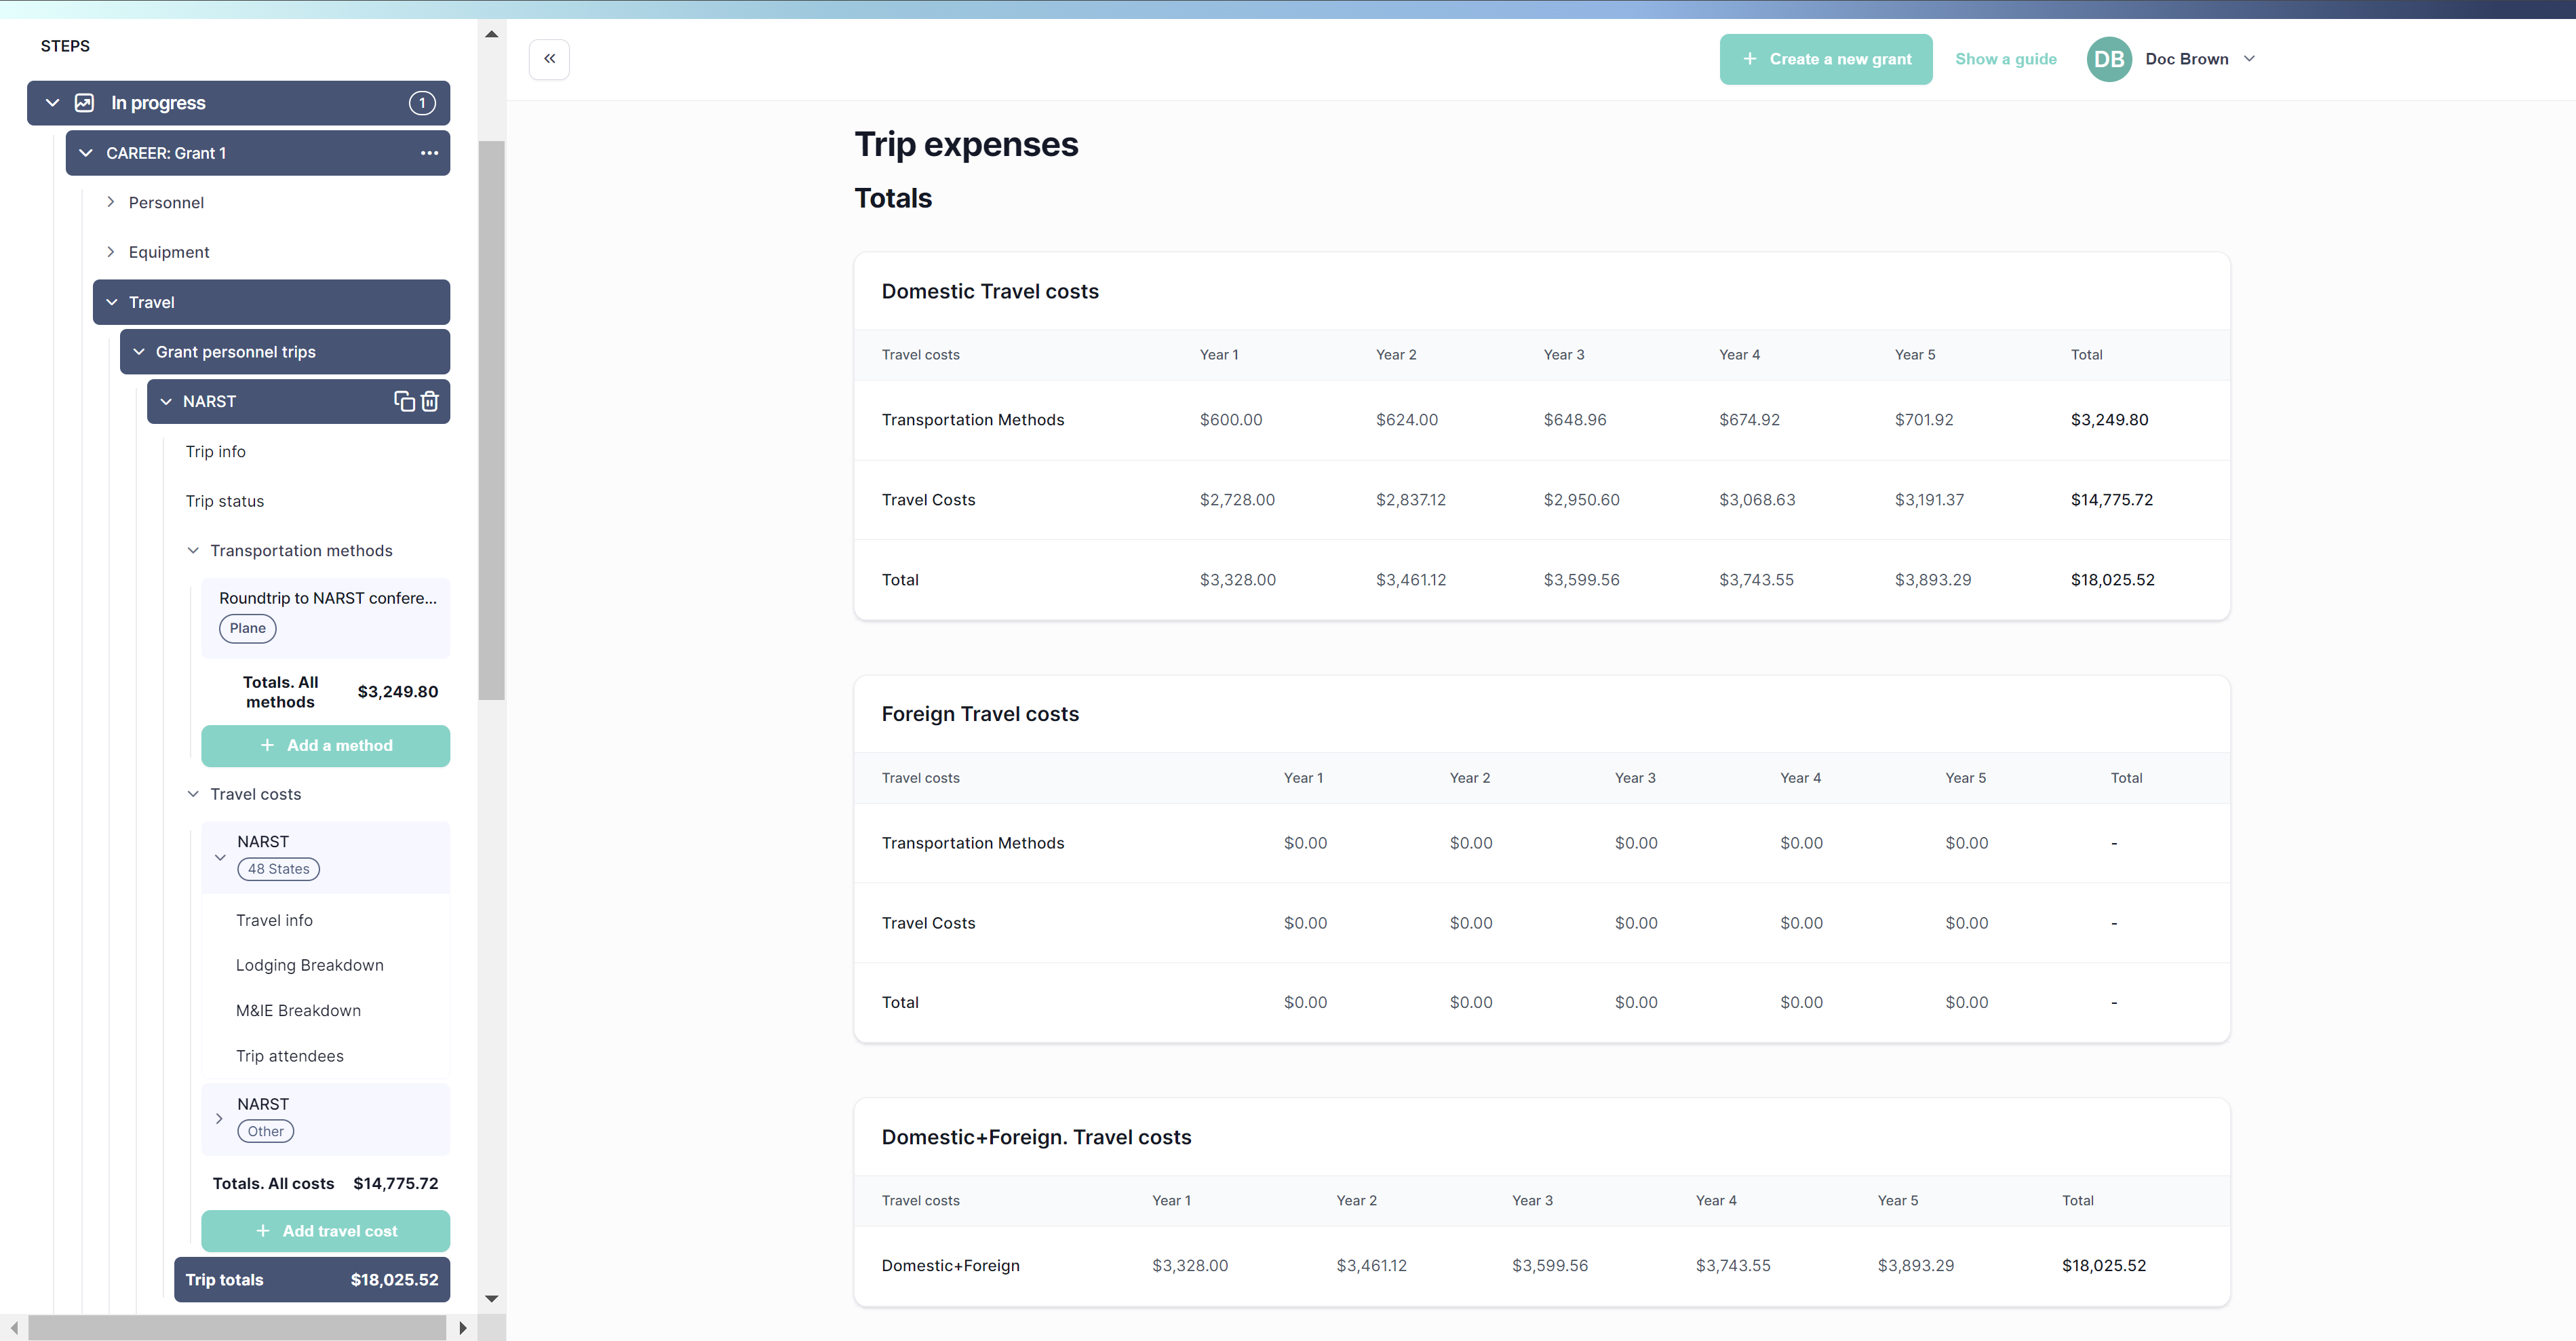Click Create a new grant button
2576x1341 pixels.
(1825, 59)
